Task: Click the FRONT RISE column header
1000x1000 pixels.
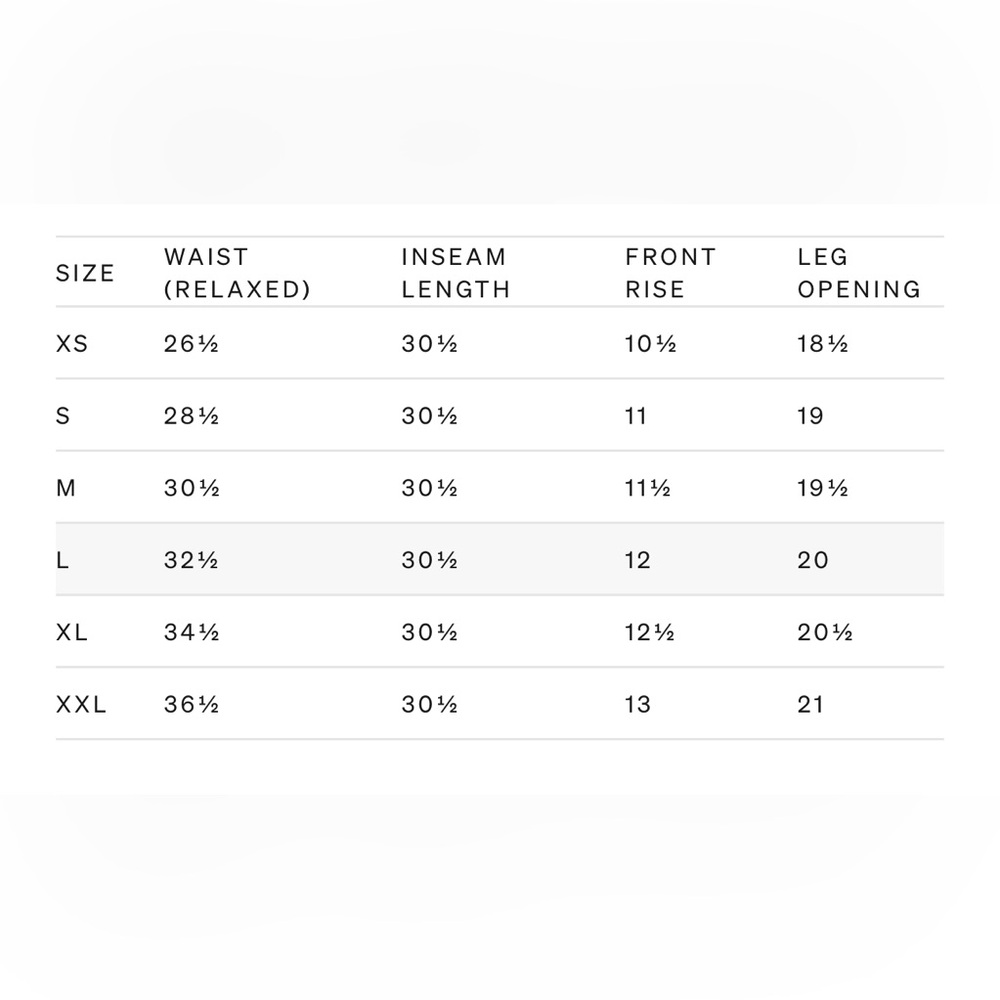Action: [670, 273]
